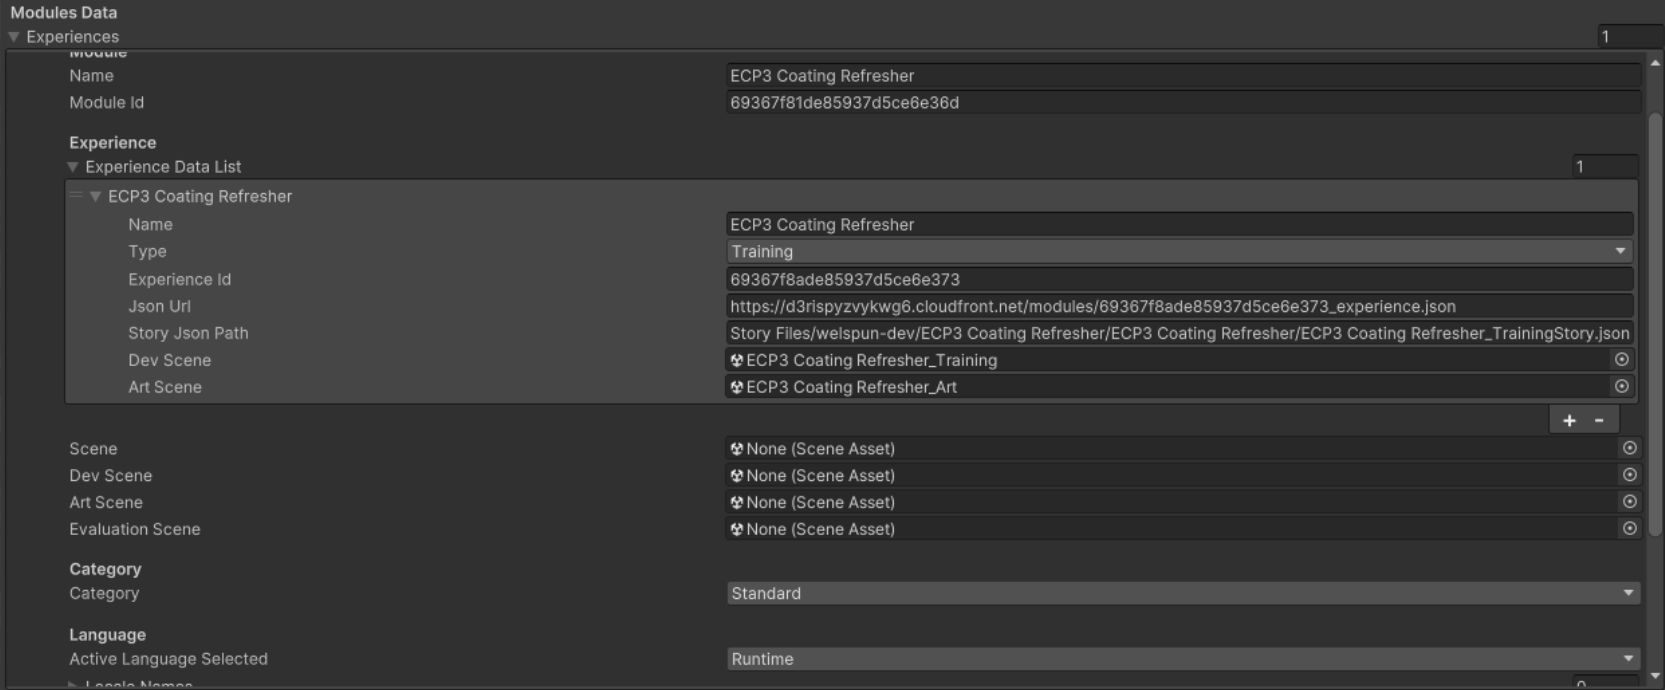1665x690 pixels.
Task: Click the Experience Data List size field
Action: point(1604,167)
